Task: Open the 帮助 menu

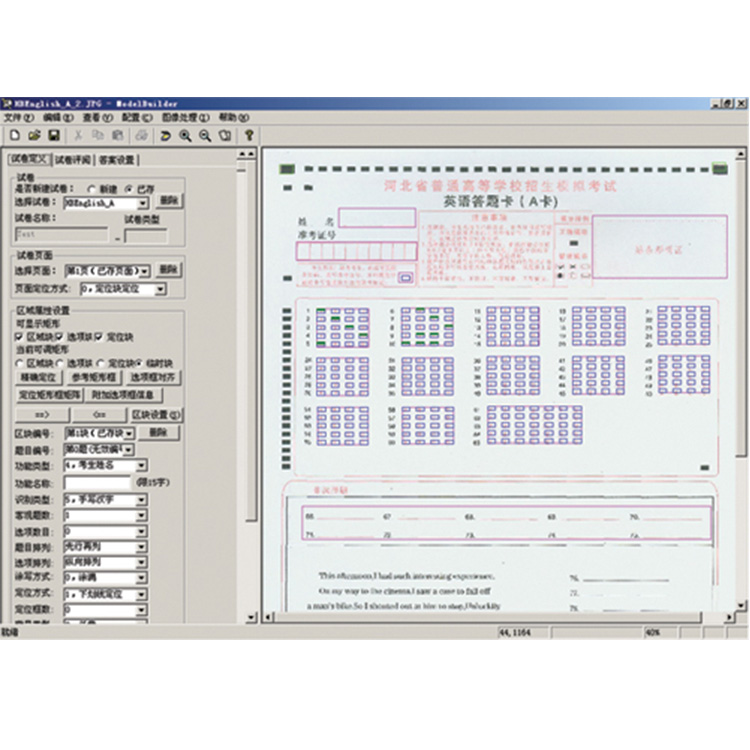Action: 234,117
